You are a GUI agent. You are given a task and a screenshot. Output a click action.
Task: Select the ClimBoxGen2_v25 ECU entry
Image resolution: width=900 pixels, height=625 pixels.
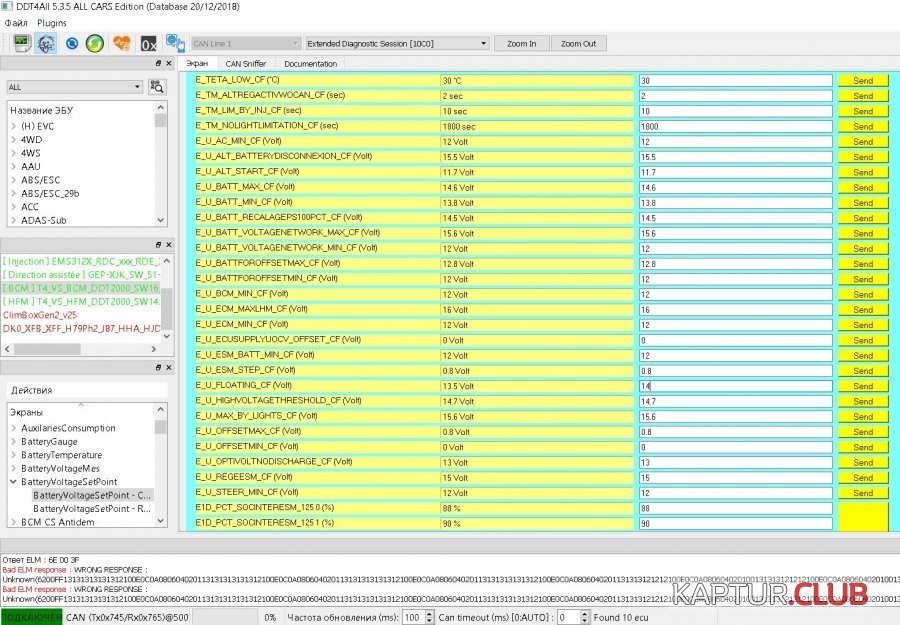point(40,315)
